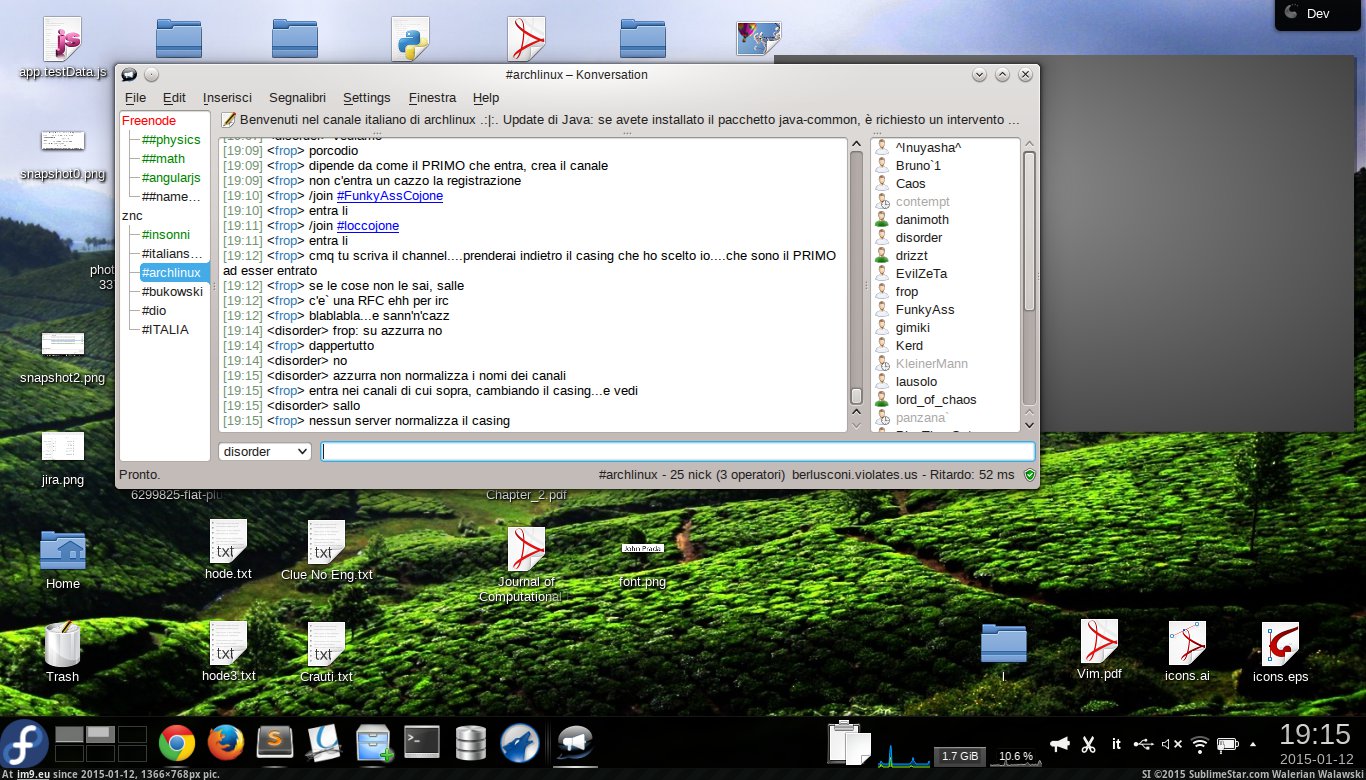Click the database cylinder icon in the panel
Image resolution: width=1366 pixels, height=780 pixels.
pos(471,743)
